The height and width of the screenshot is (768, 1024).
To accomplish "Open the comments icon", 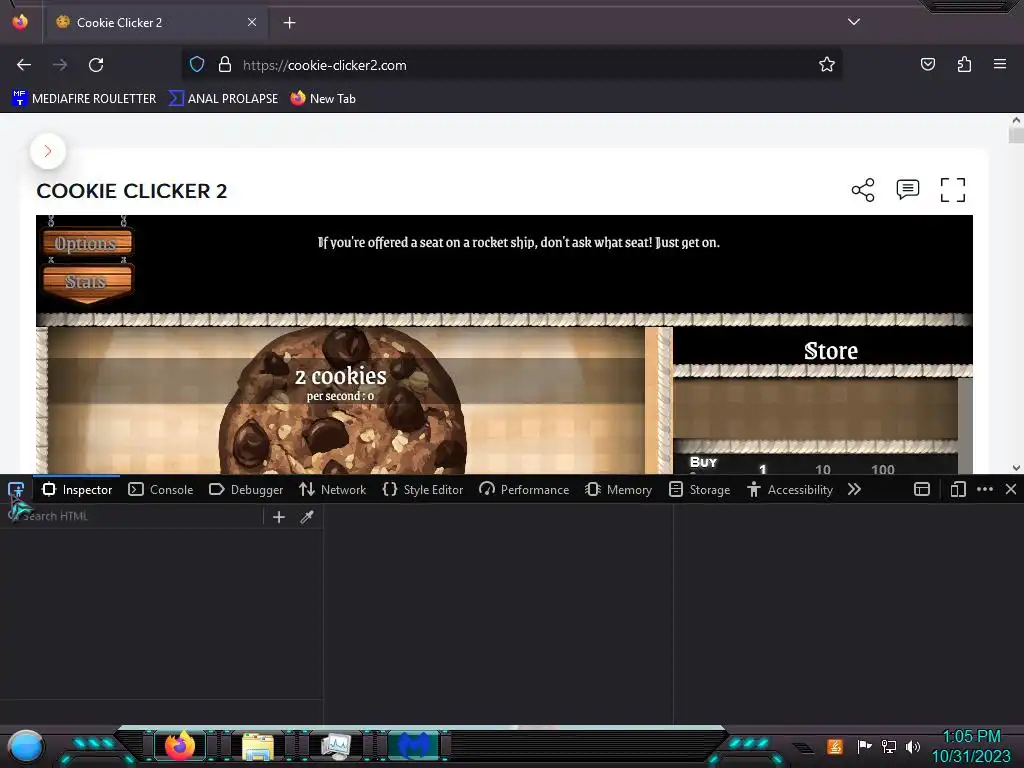I will [x=908, y=189].
